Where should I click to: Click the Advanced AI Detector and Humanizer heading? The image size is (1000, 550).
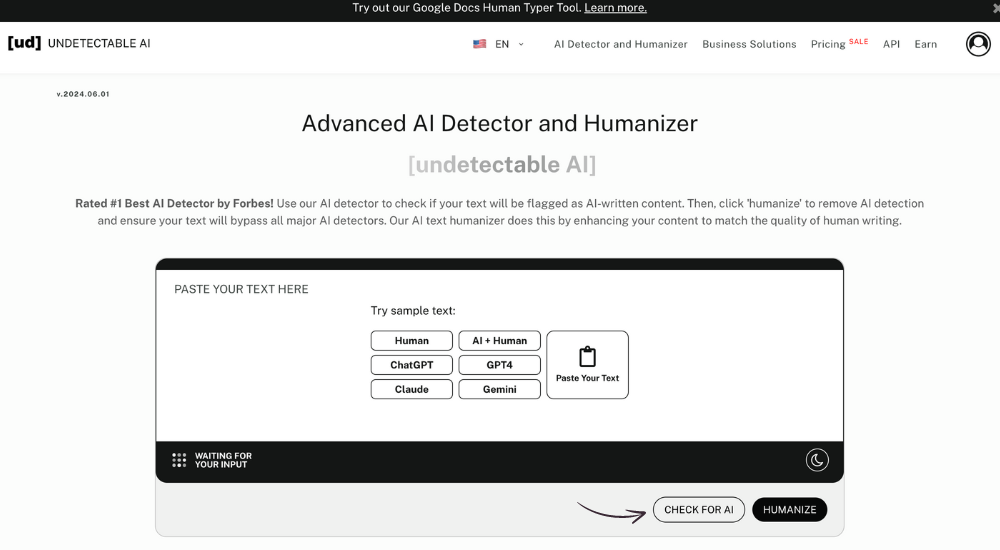pyautogui.click(x=499, y=123)
